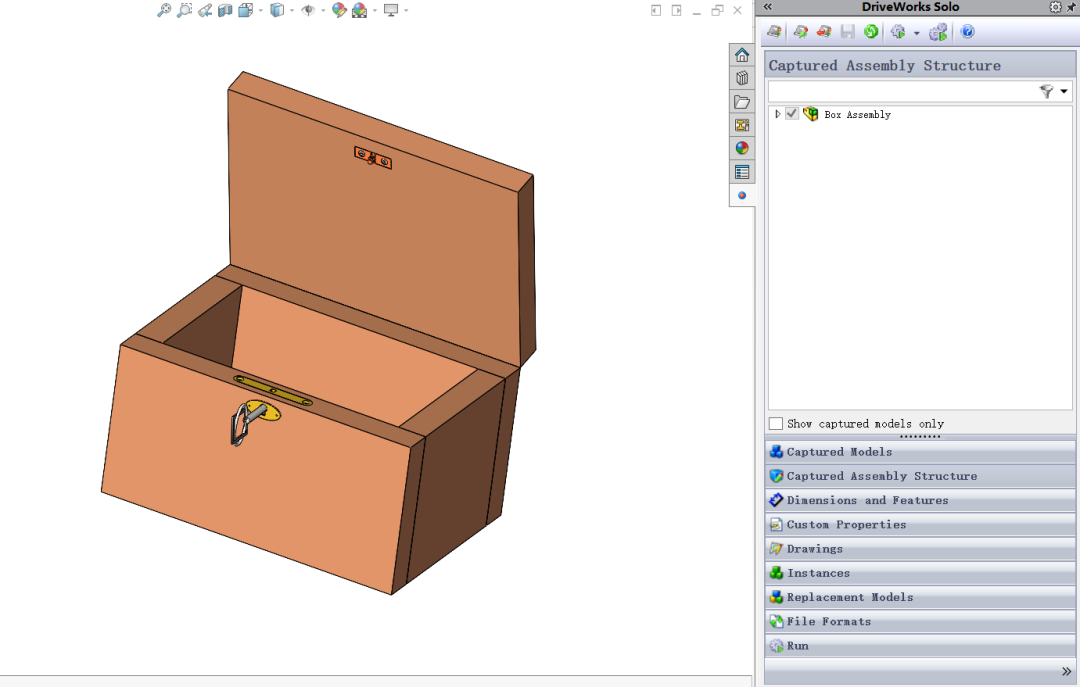Click the green Refresh icon
1080x687 pixels.
coord(871,32)
